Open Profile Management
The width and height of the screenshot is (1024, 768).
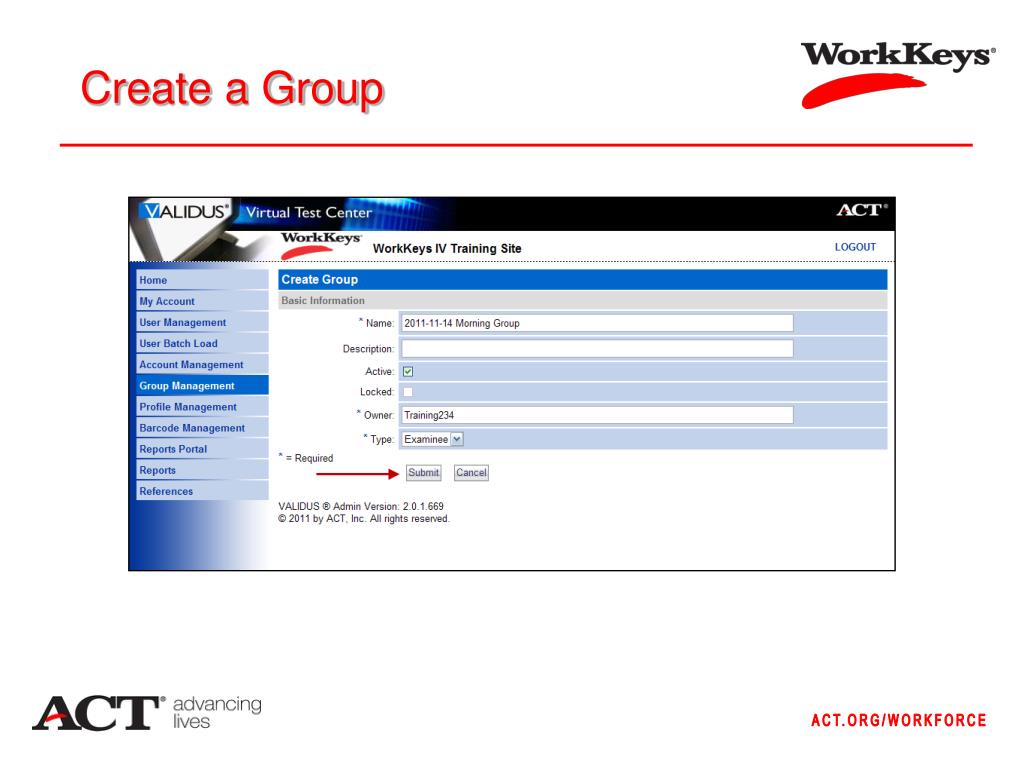[202, 407]
